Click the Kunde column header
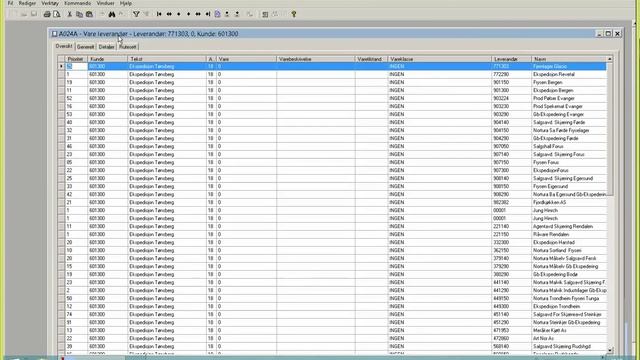640x360 pixels. click(x=107, y=59)
